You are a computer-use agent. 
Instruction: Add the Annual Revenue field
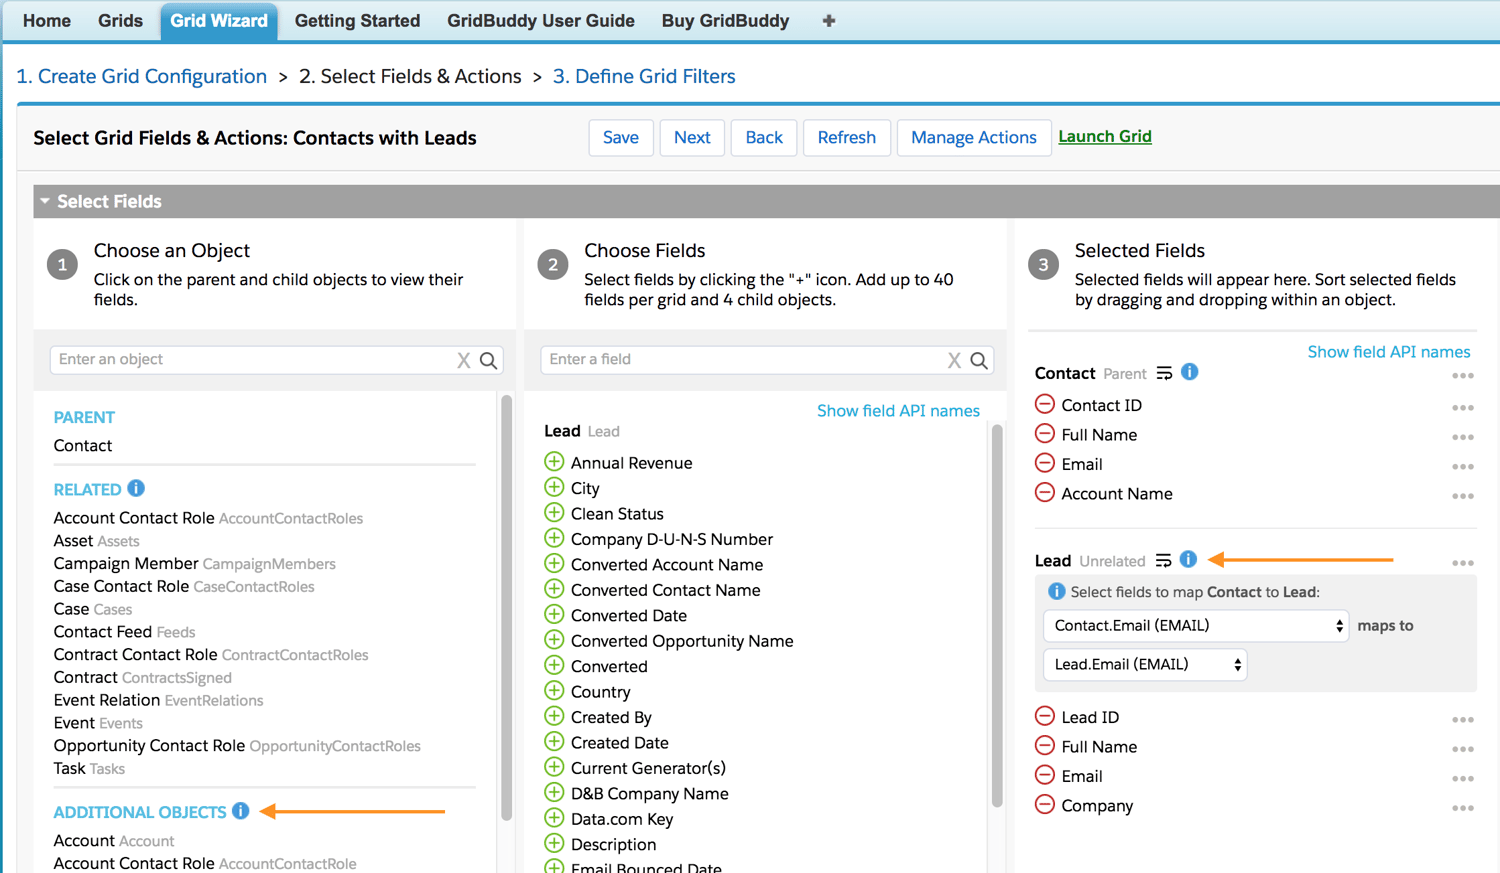(554, 462)
